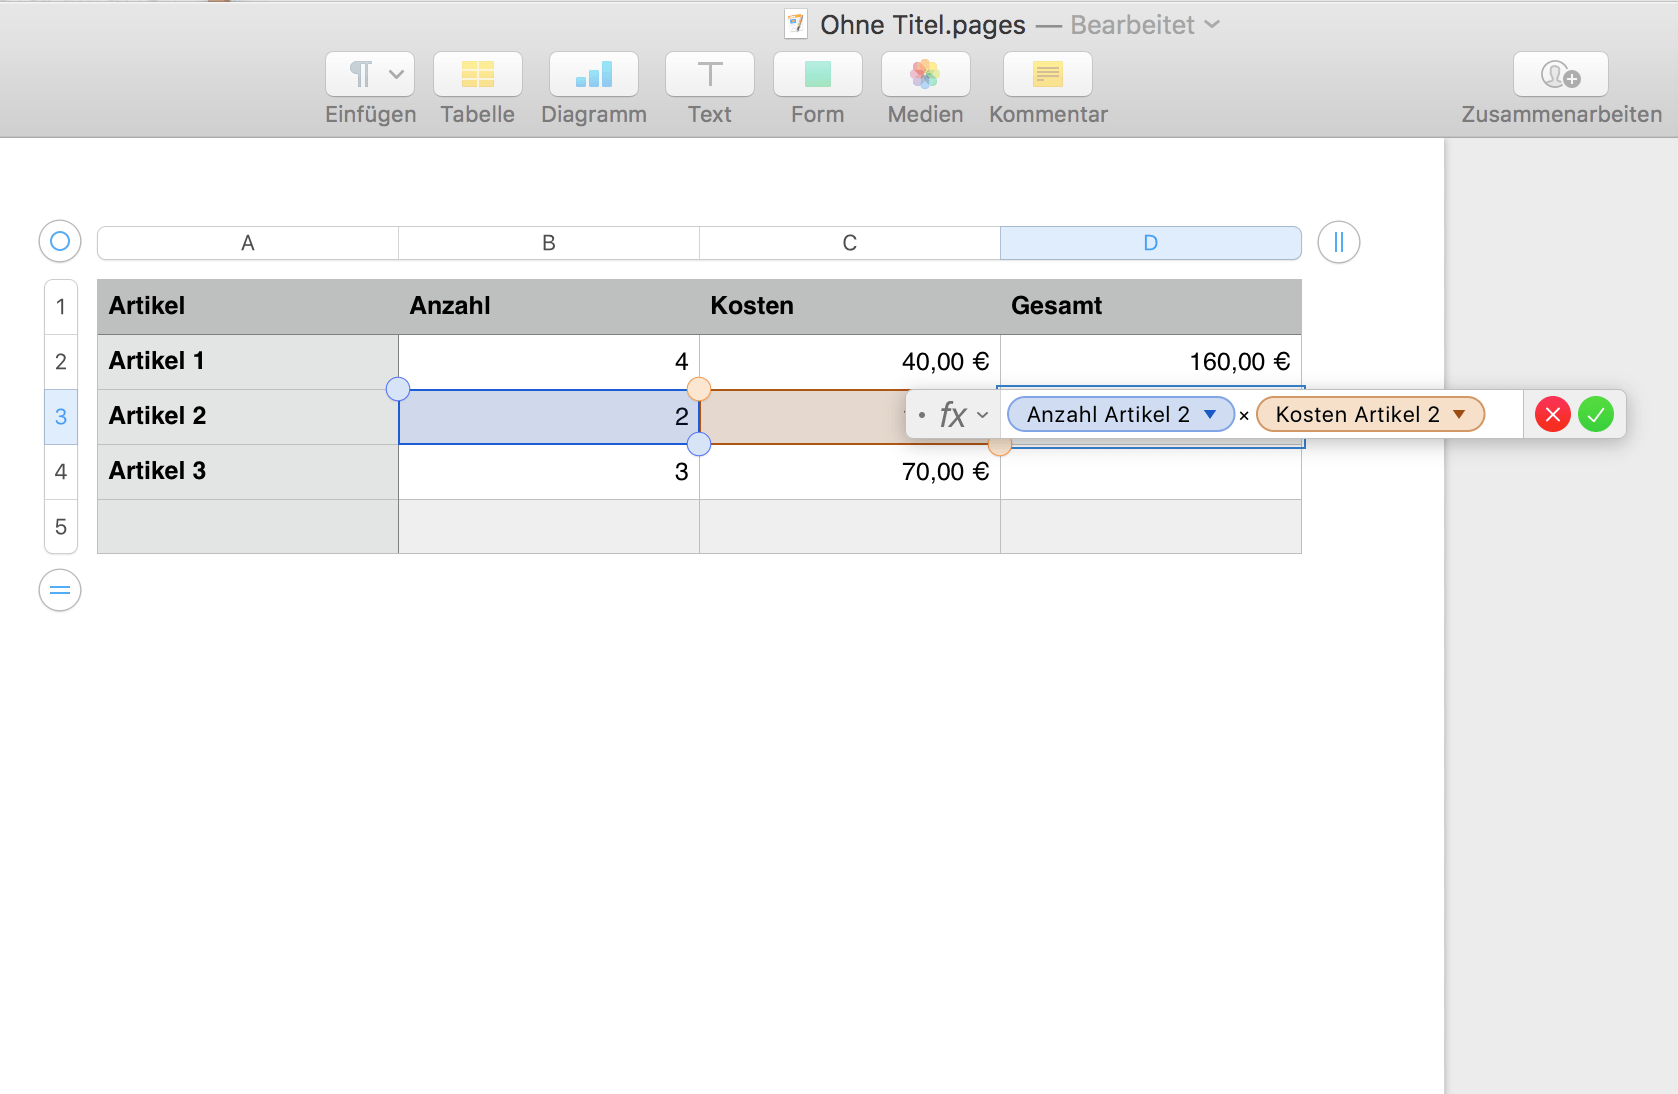Open Anzahl Artikel 2 token dropdown arrow
This screenshot has width=1678, height=1094.
tap(1210, 414)
